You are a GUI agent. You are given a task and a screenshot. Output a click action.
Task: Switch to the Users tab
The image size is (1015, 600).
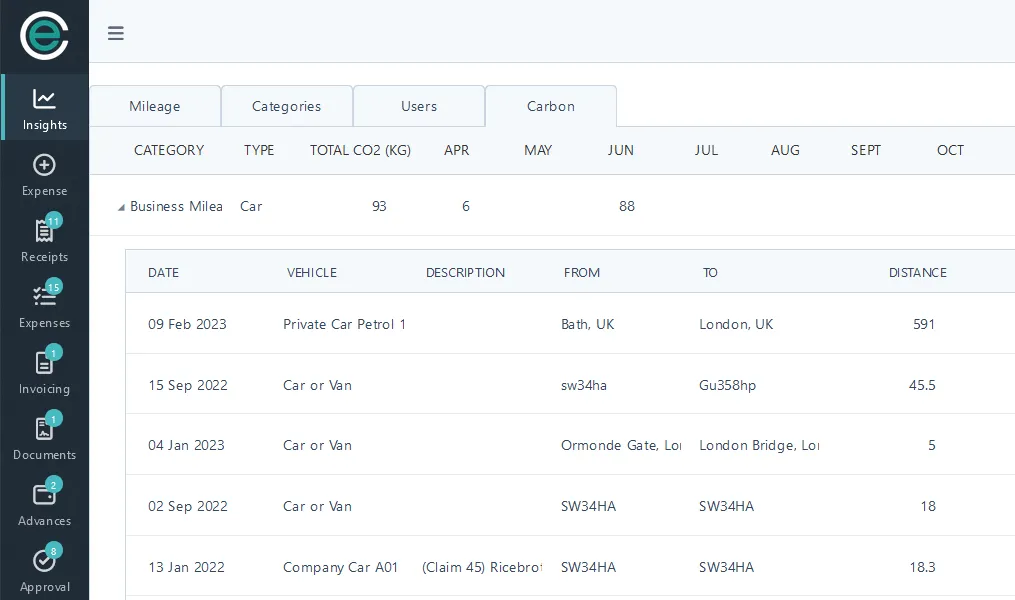pos(419,106)
